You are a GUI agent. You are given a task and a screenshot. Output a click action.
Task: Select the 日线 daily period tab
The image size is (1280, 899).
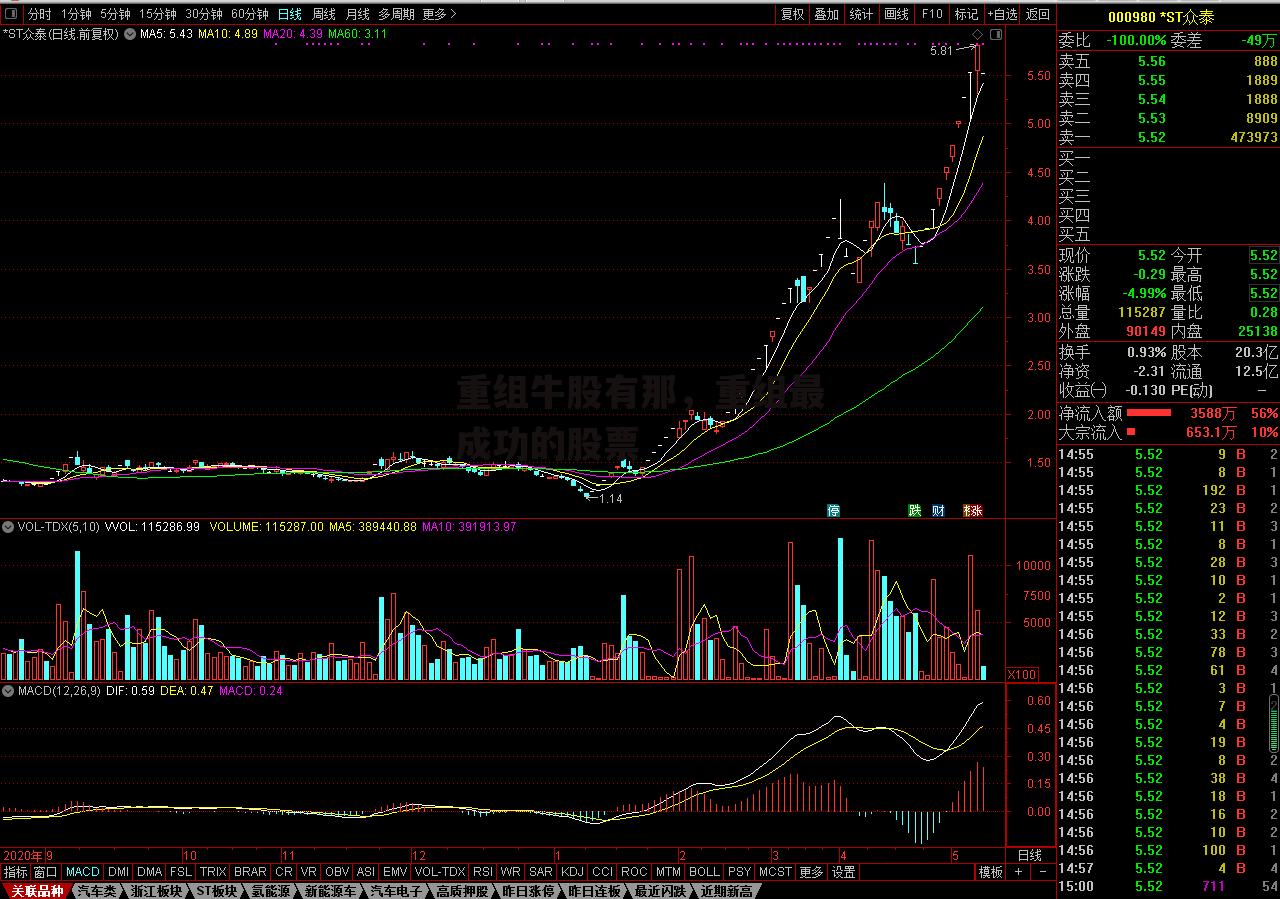point(289,14)
